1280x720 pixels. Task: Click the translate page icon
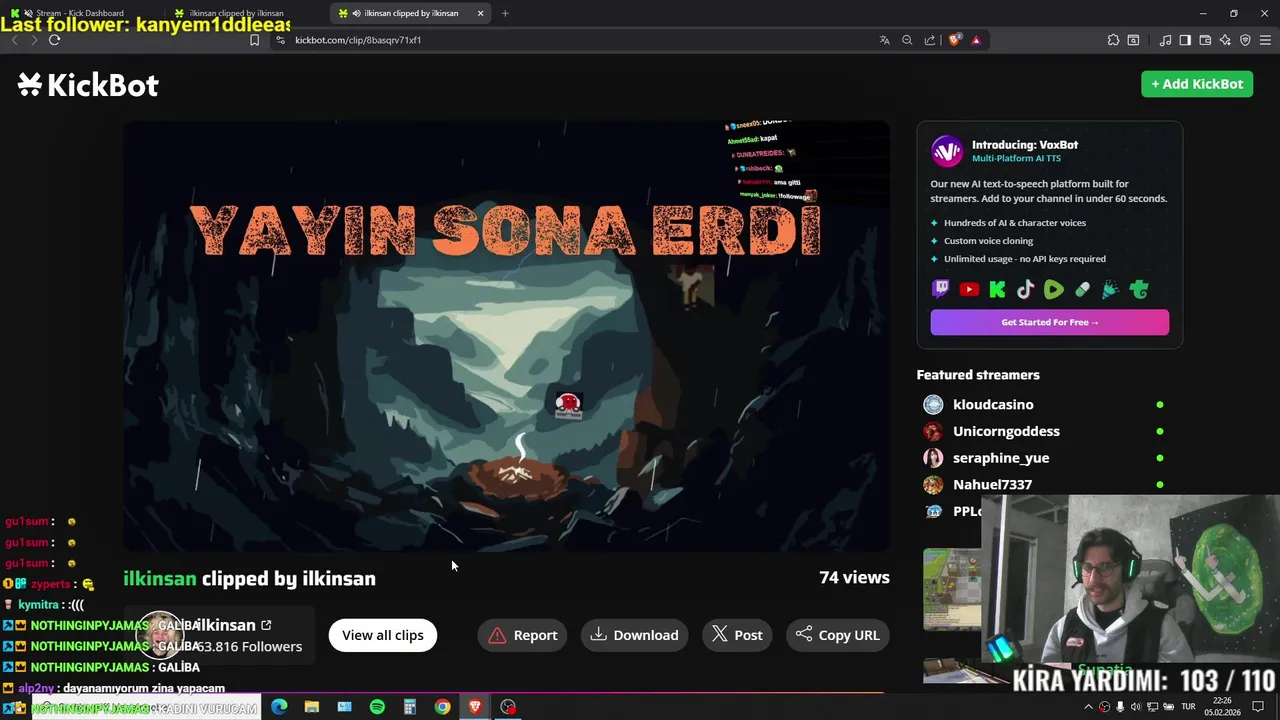(x=884, y=40)
